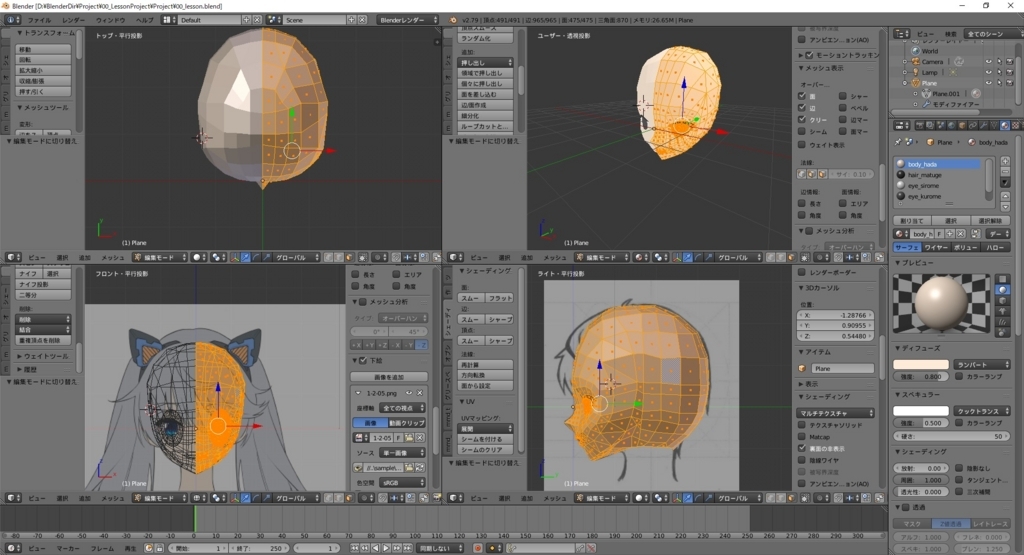Click the 割り当て assign material button
The image size is (1024, 555).
[911, 221]
